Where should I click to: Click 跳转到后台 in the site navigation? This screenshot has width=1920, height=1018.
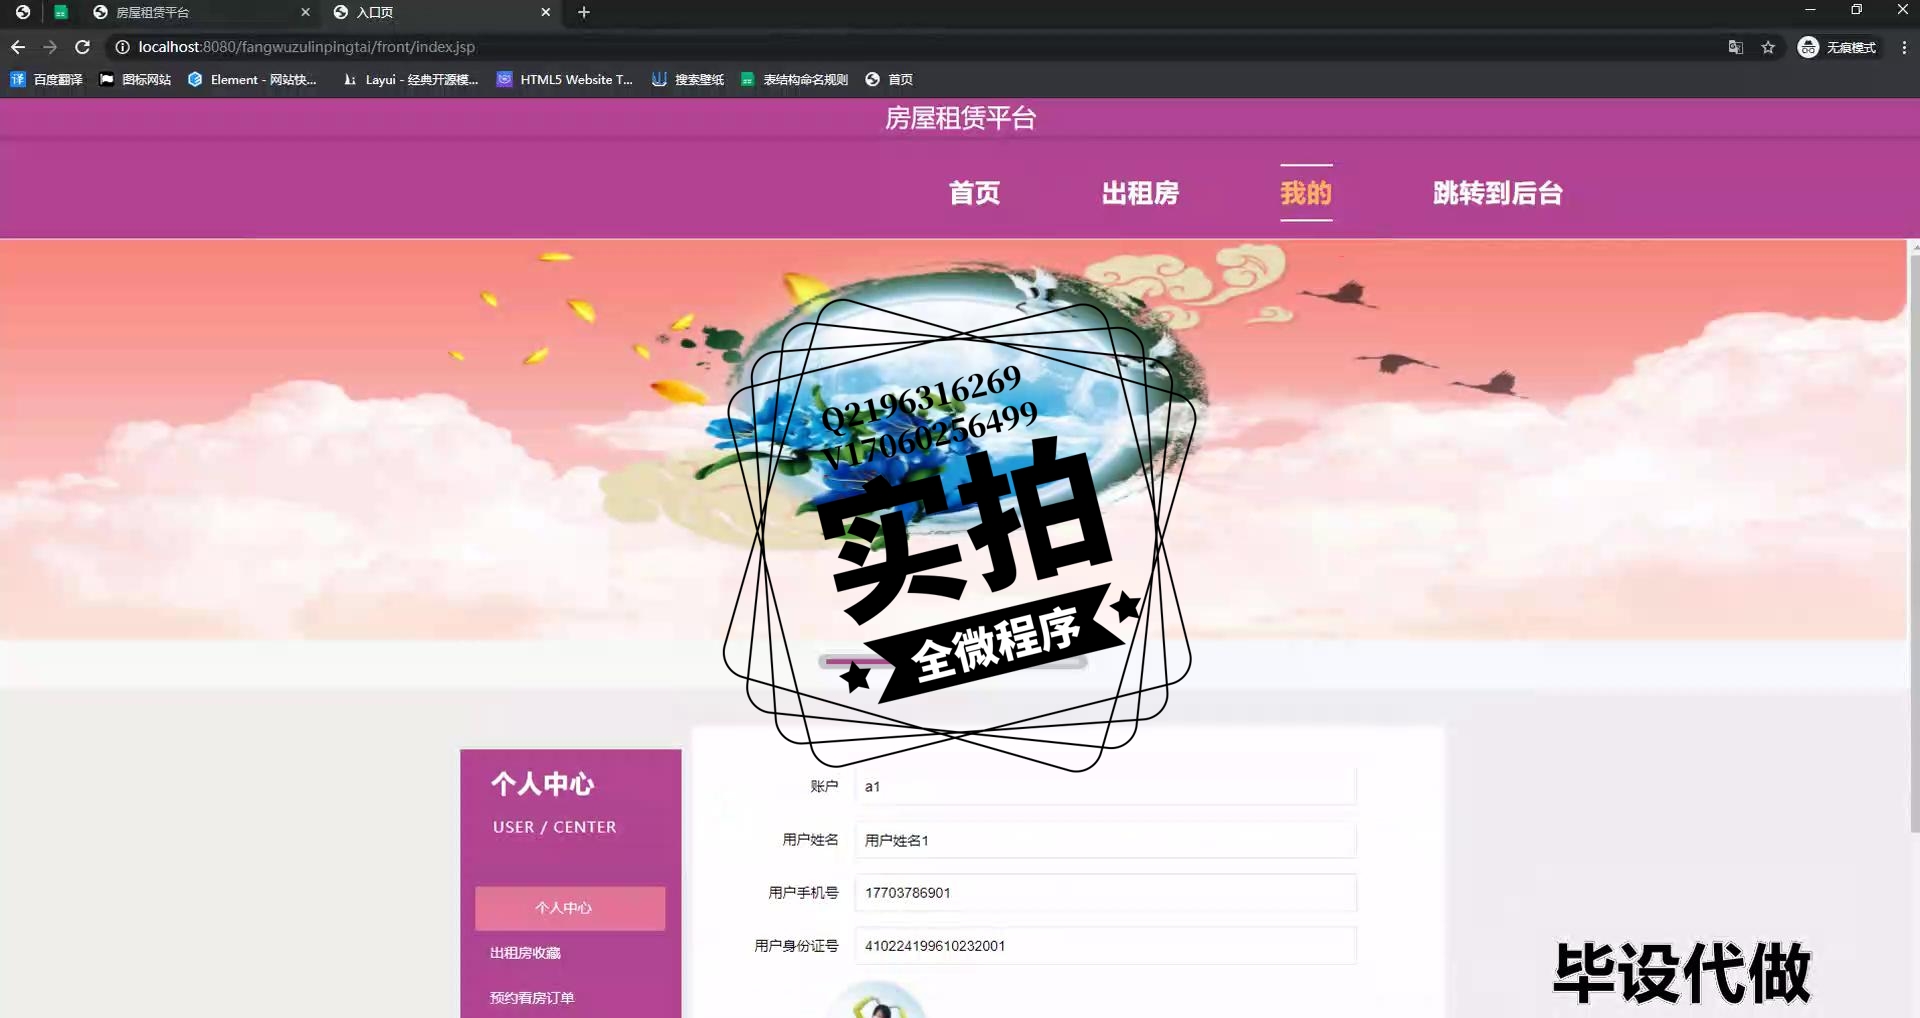(1497, 193)
